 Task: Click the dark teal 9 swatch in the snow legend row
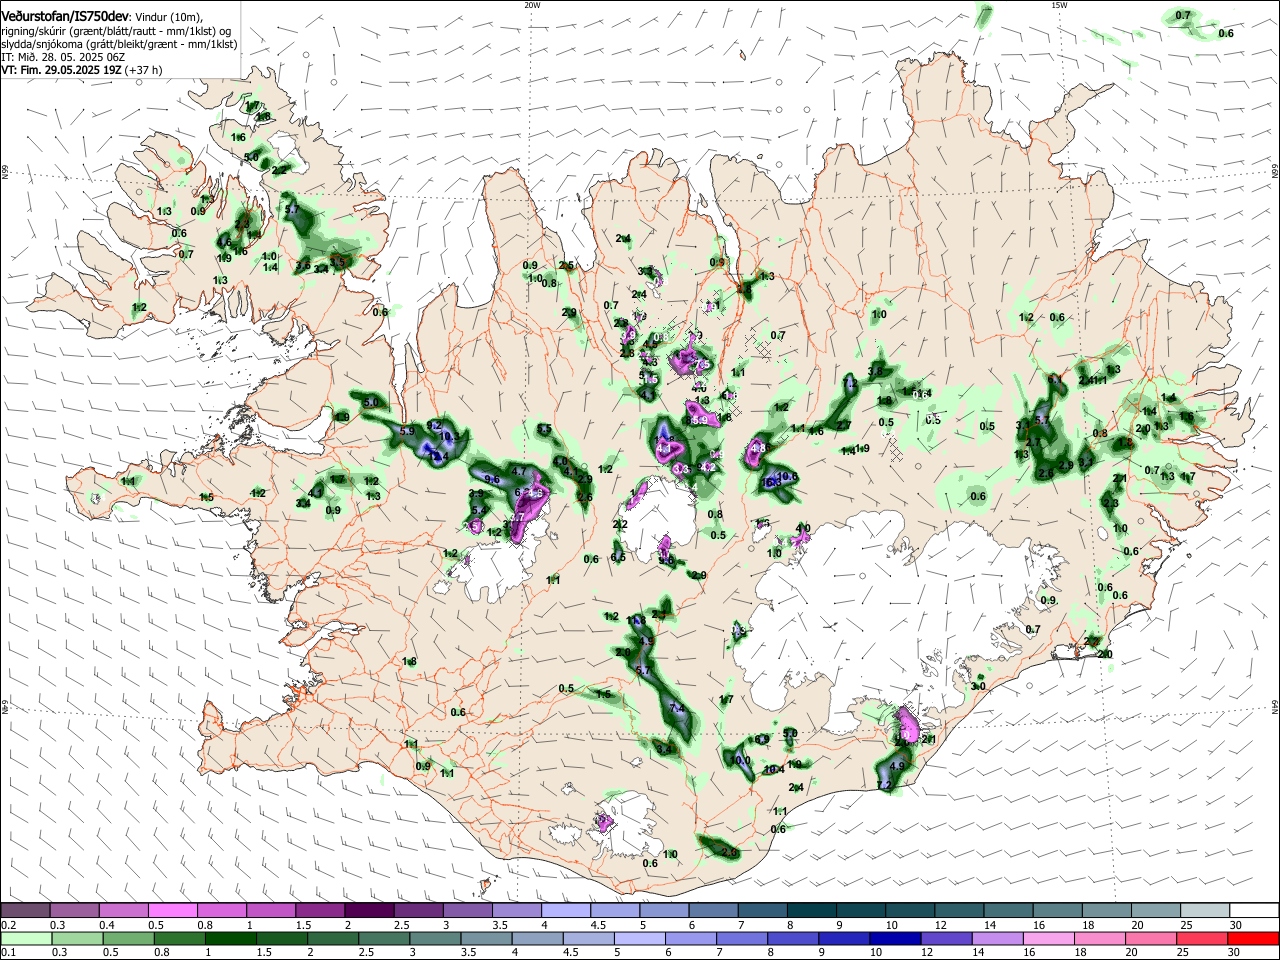pos(859,911)
